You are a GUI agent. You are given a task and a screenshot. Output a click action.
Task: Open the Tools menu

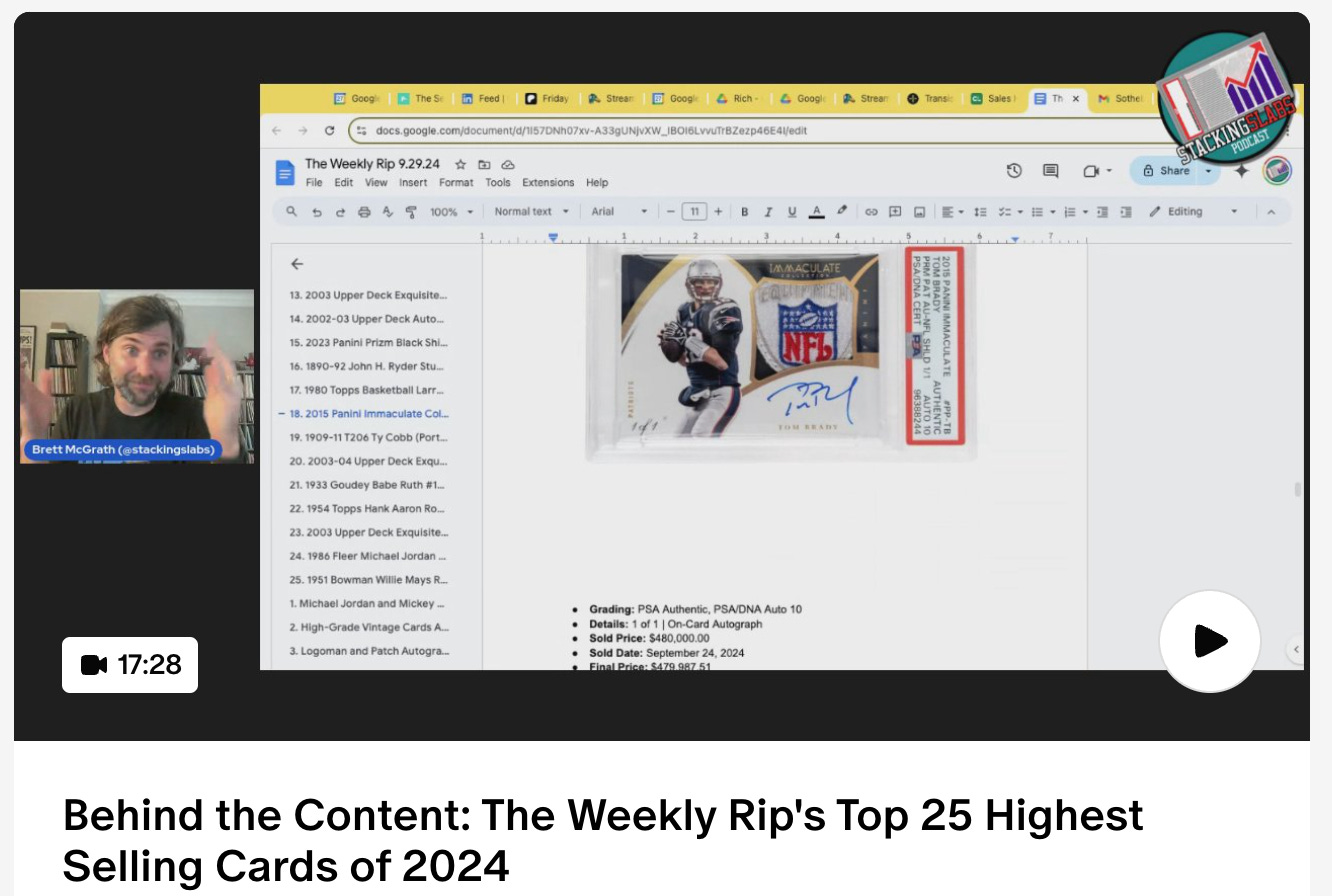pyautogui.click(x=498, y=183)
